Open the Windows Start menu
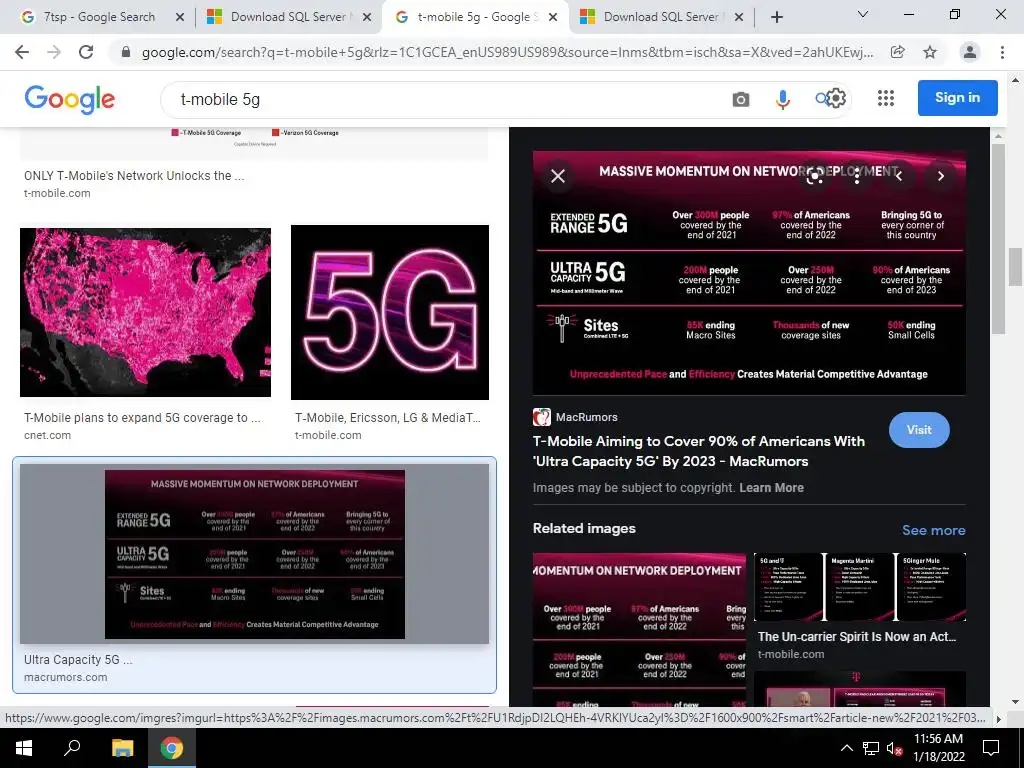Screen dimensions: 1024x768 pos(24,748)
